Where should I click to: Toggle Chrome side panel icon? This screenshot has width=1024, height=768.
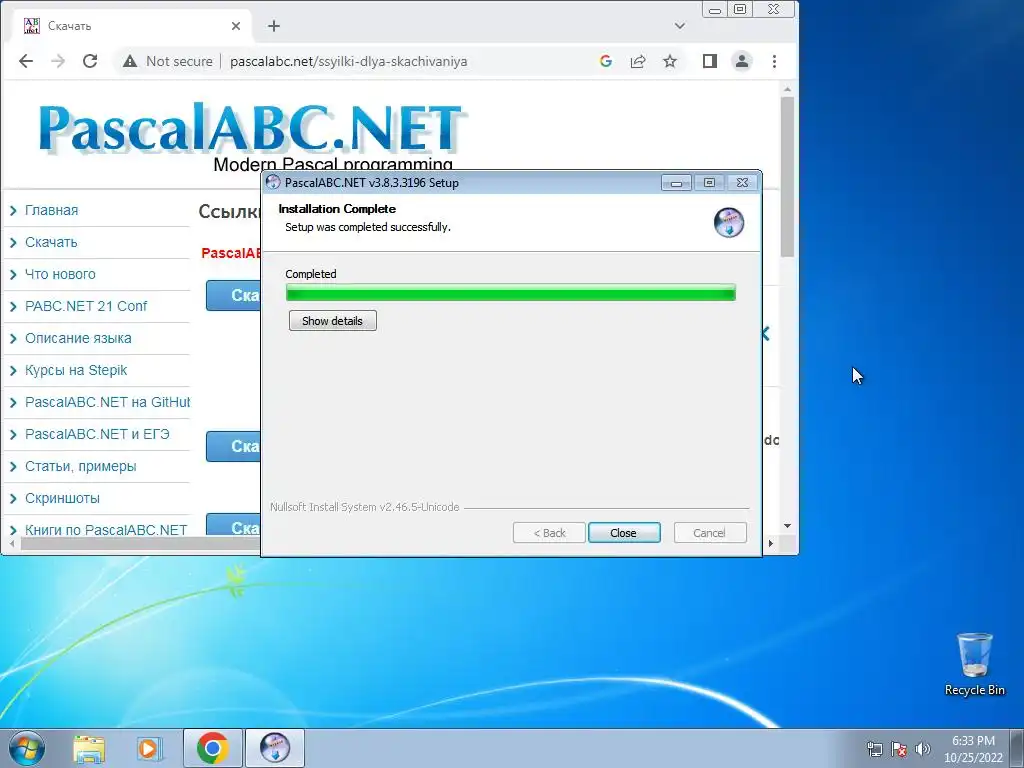[x=710, y=61]
